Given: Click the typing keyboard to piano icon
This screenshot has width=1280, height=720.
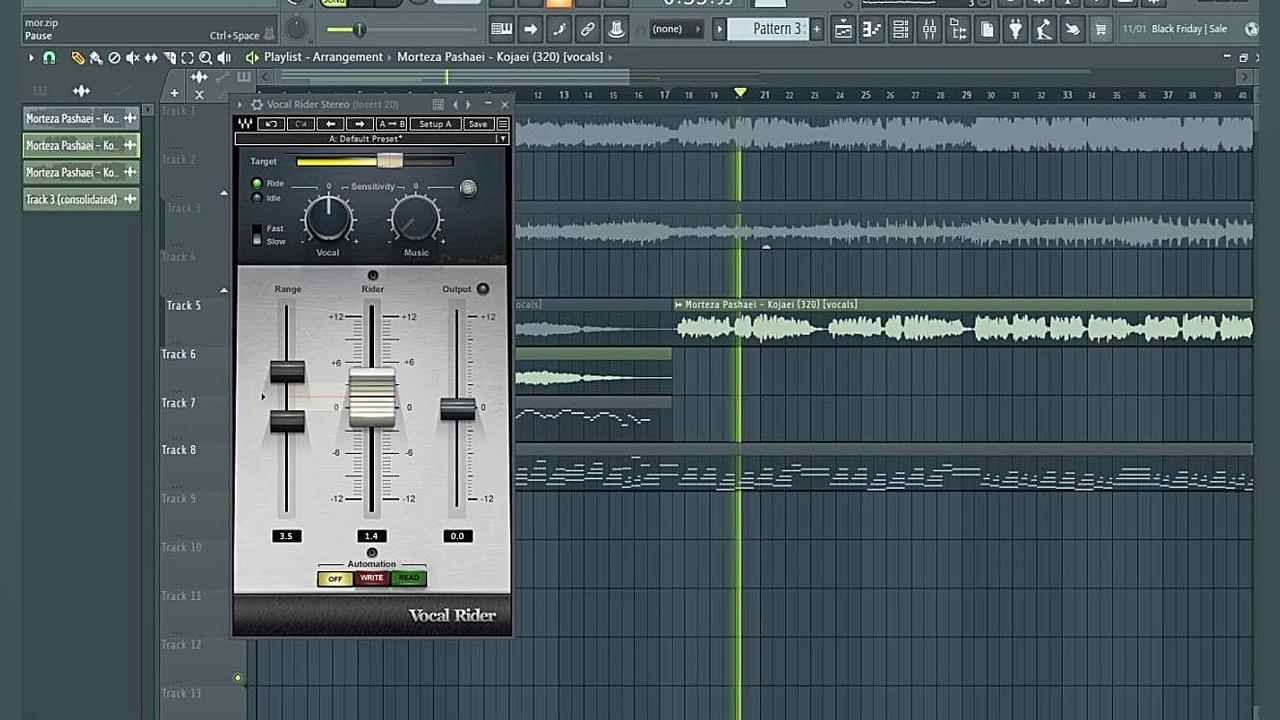Looking at the screenshot, I should (x=501, y=29).
